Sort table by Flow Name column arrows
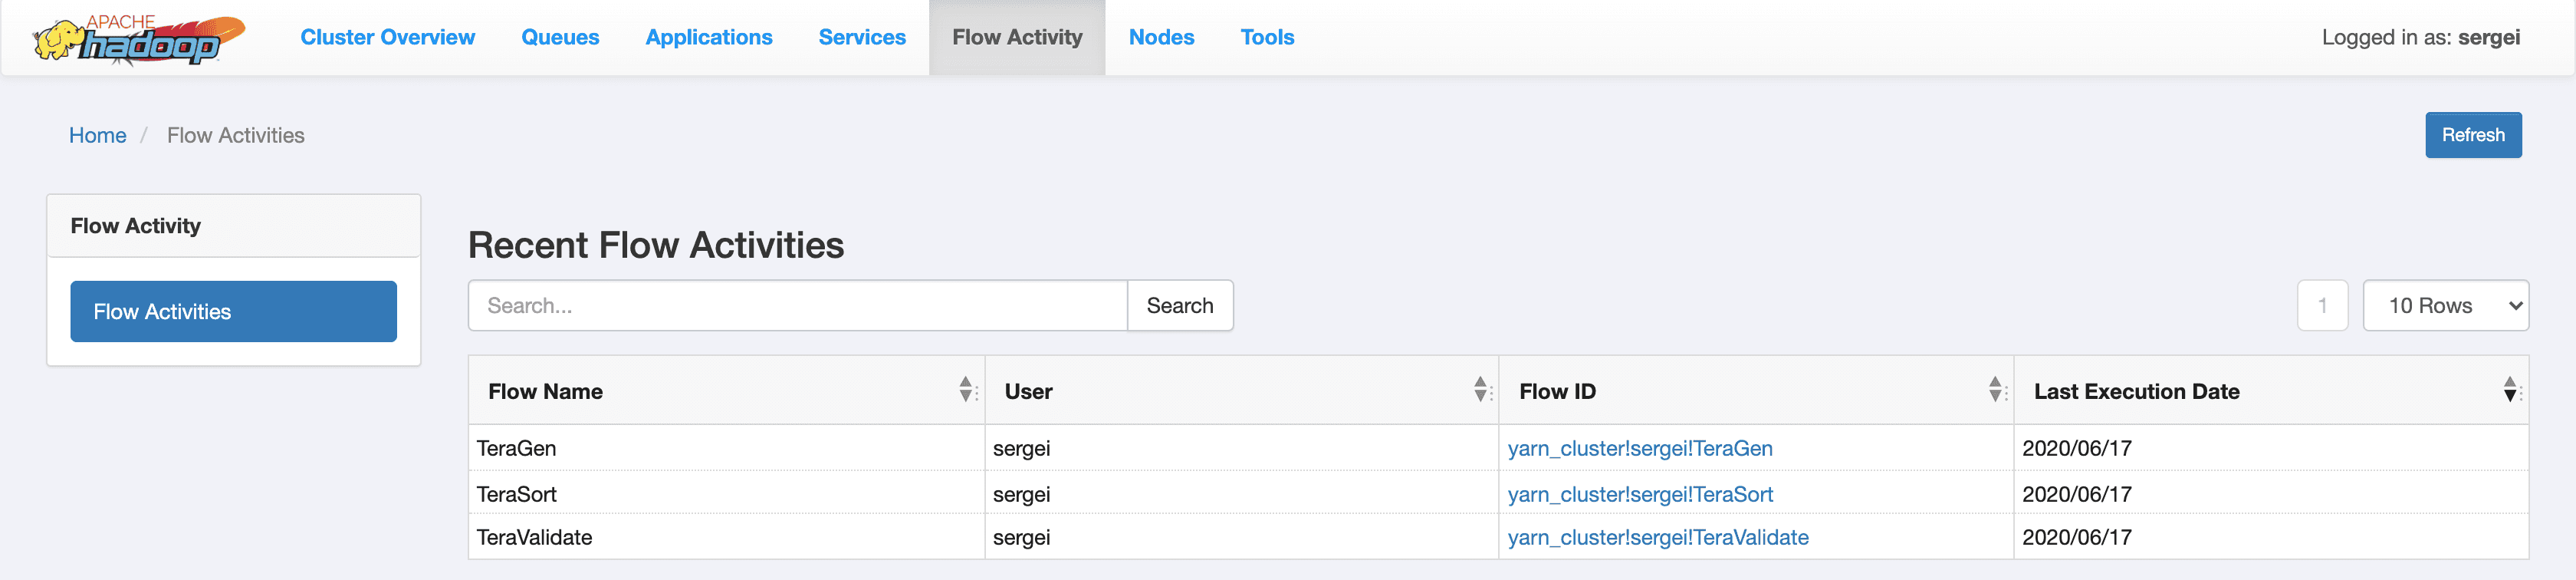2576x580 pixels. 966,390
